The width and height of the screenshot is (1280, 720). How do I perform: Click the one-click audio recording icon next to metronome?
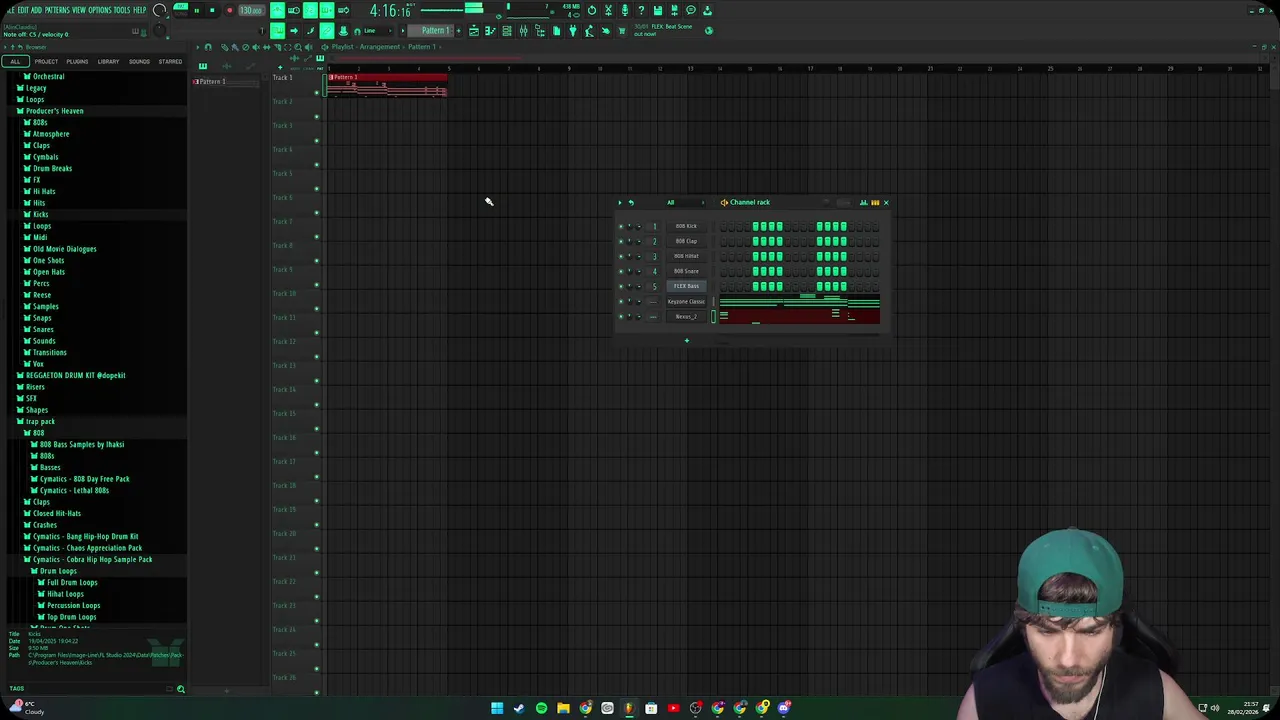point(294,10)
